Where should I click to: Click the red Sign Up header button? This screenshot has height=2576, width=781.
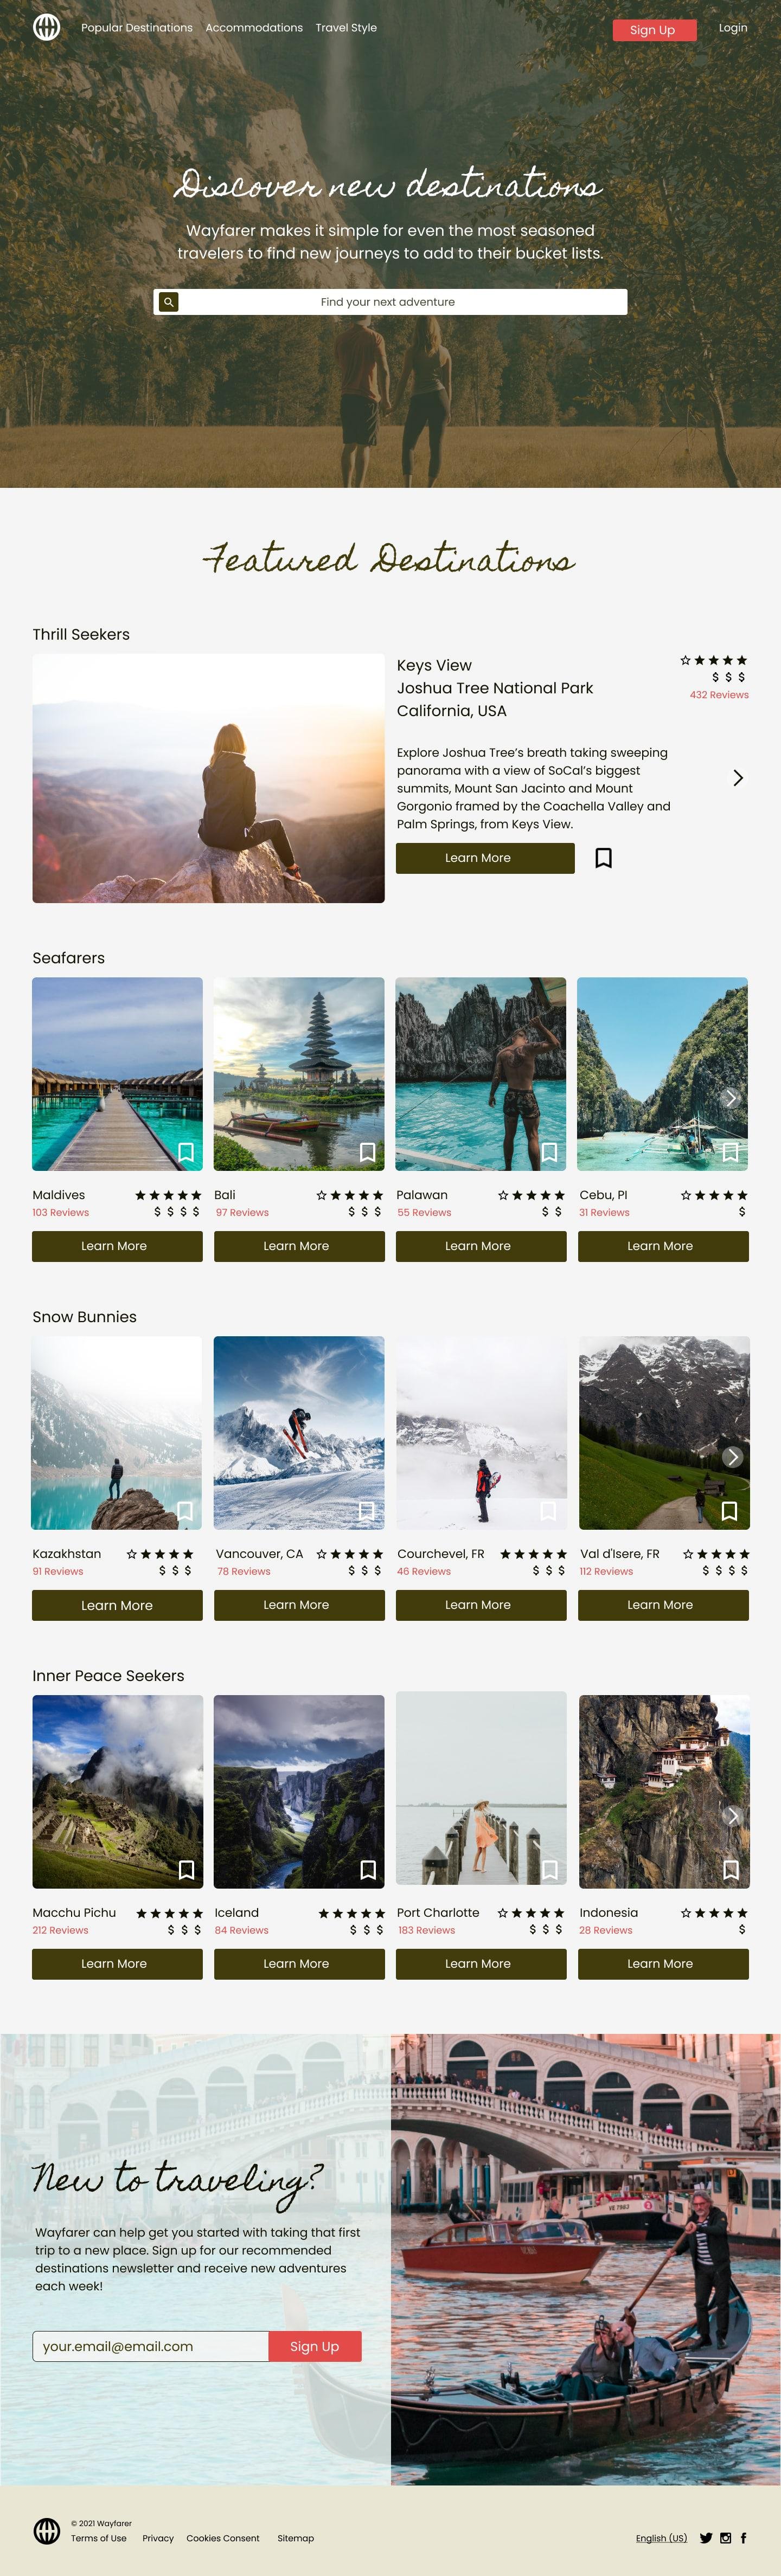click(x=654, y=30)
